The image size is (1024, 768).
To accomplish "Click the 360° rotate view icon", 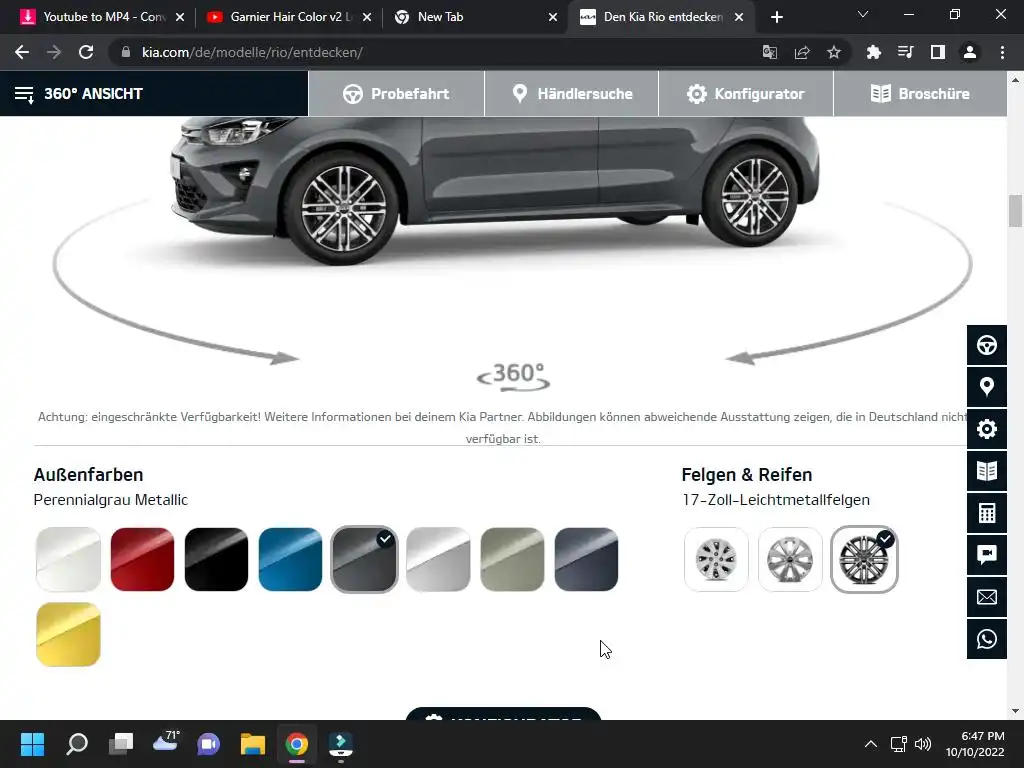I will (x=514, y=377).
